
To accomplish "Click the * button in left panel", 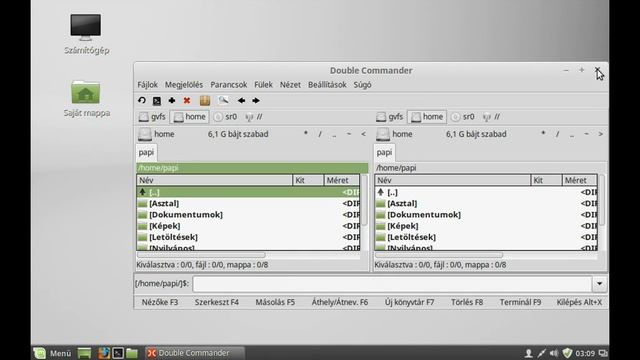I will click(x=306, y=134).
